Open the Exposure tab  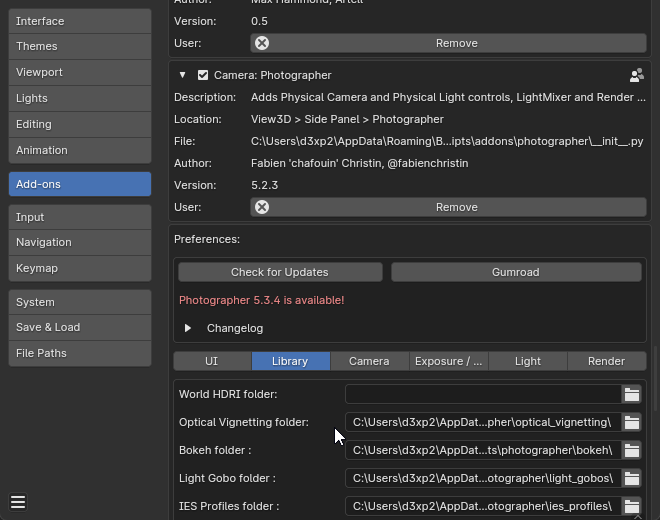(x=449, y=361)
